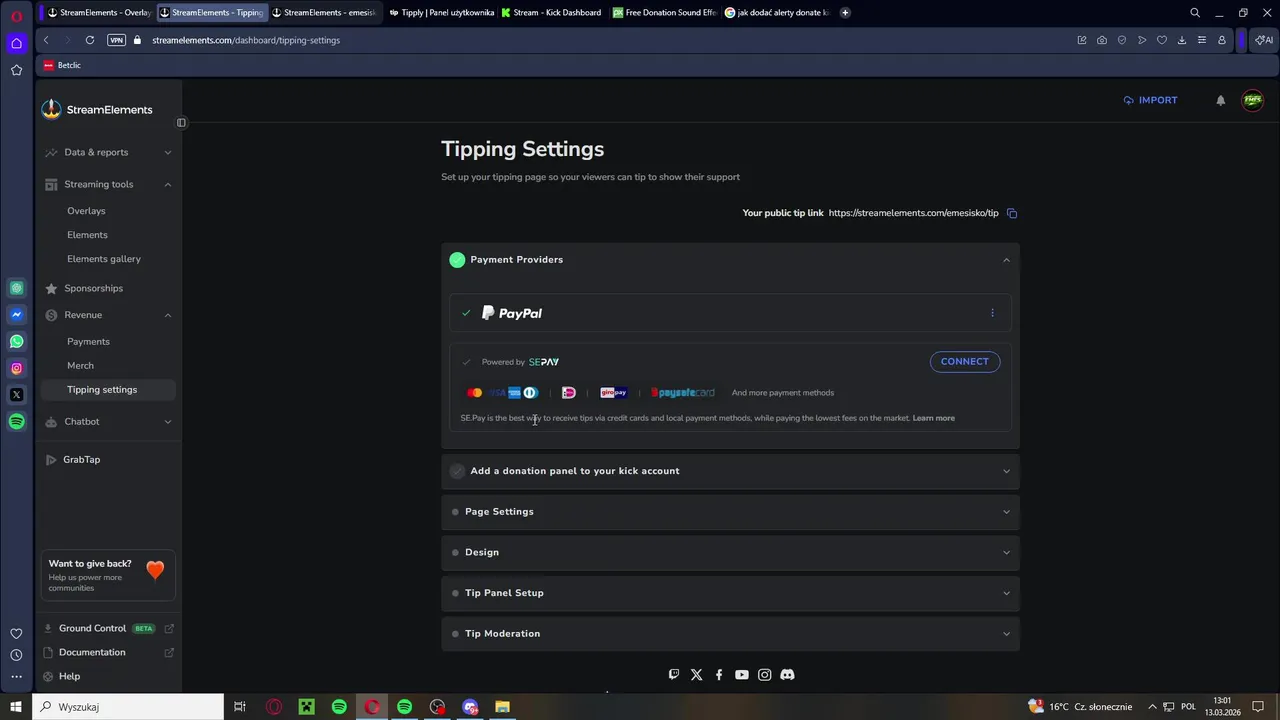The image size is (1280, 720).
Task: Switch to the Kick Dashboard browser tab
Action: pos(553,13)
